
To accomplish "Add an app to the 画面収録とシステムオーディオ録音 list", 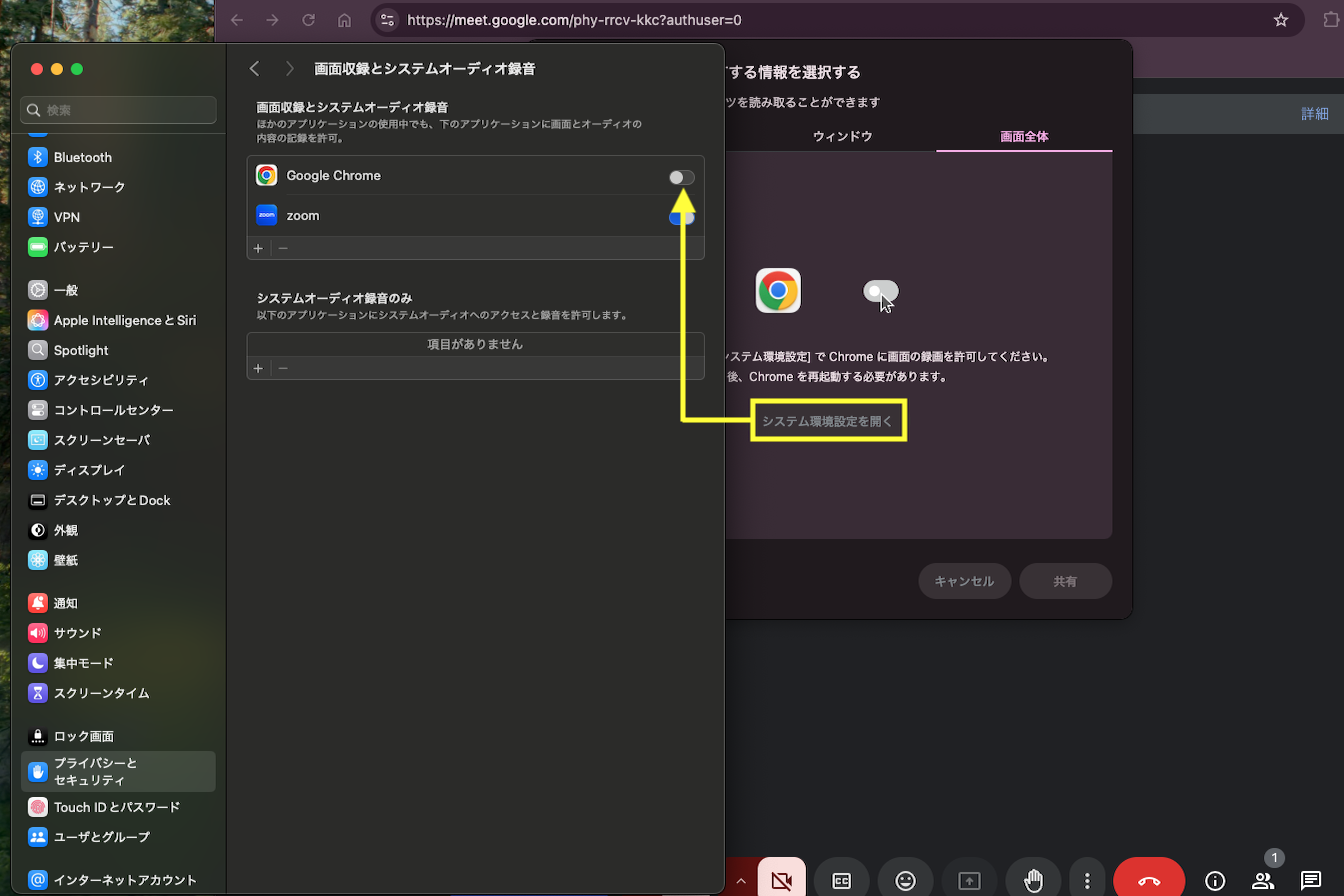I will pyautogui.click(x=258, y=248).
